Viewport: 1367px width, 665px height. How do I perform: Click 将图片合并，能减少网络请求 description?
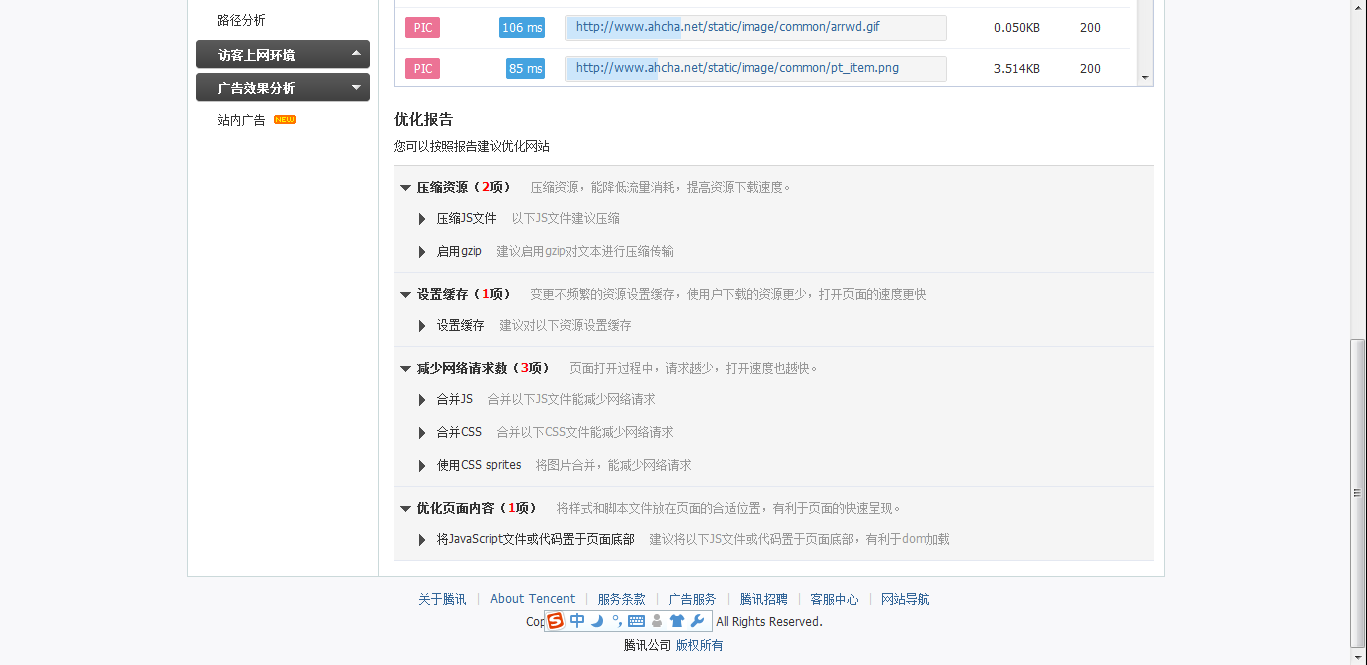click(x=613, y=465)
